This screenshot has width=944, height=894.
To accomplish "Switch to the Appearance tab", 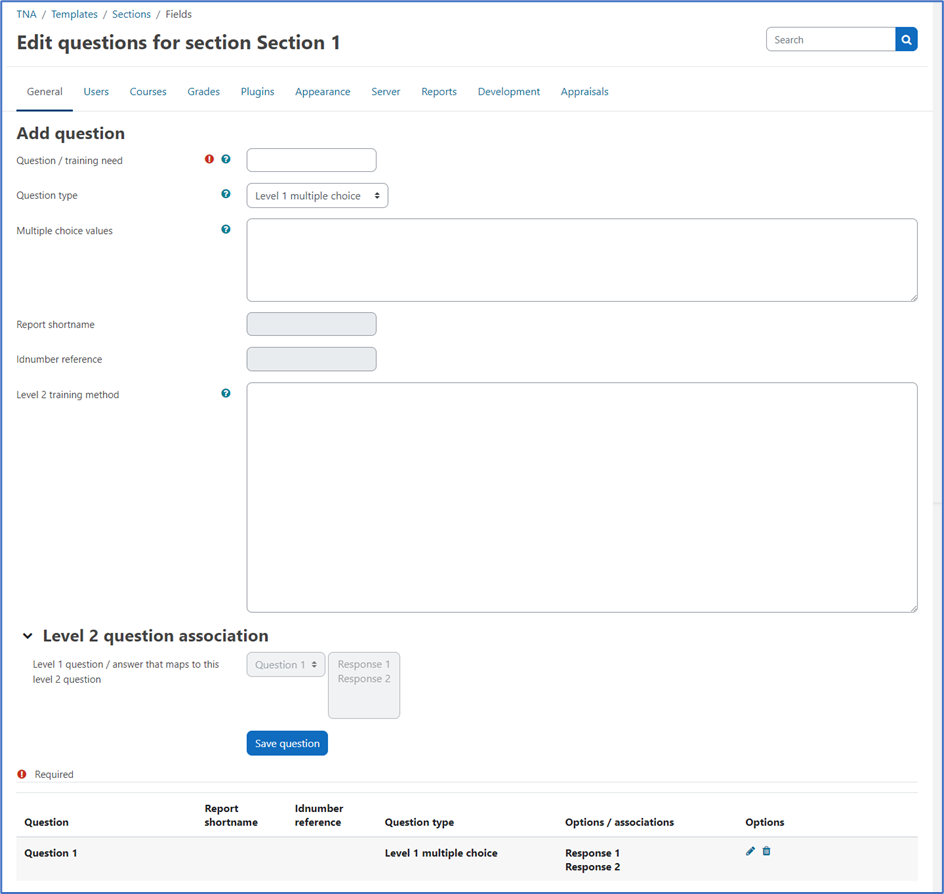I will [323, 92].
